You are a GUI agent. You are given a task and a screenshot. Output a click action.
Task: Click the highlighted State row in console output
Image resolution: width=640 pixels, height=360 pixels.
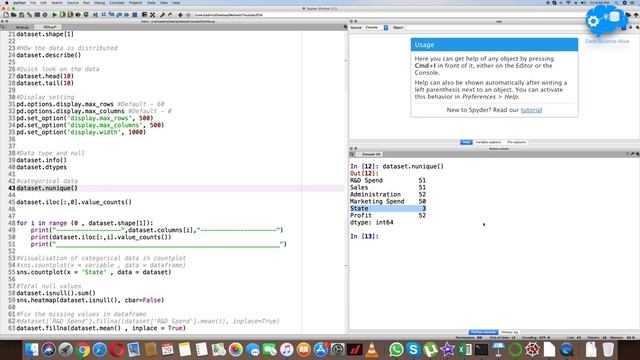pyautogui.click(x=388, y=209)
